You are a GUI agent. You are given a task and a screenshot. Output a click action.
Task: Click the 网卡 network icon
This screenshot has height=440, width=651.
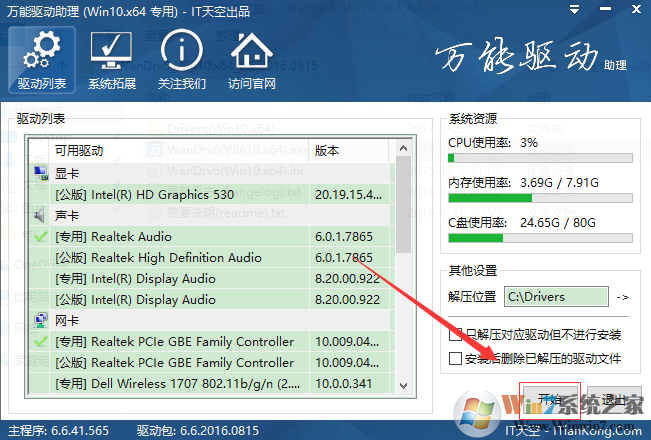[41, 320]
